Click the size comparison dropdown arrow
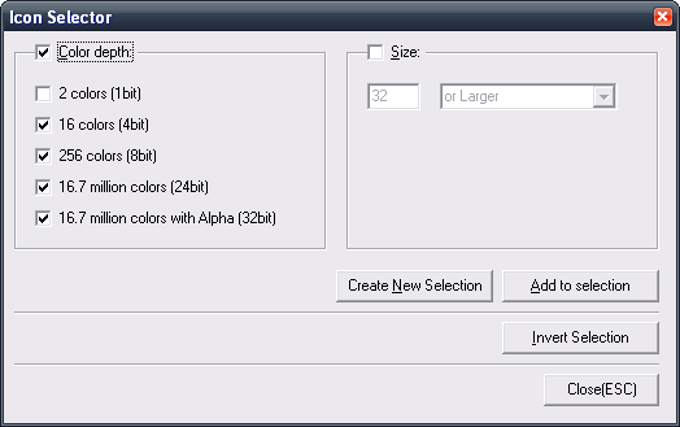This screenshot has height=427, width=680. (604, 97)
